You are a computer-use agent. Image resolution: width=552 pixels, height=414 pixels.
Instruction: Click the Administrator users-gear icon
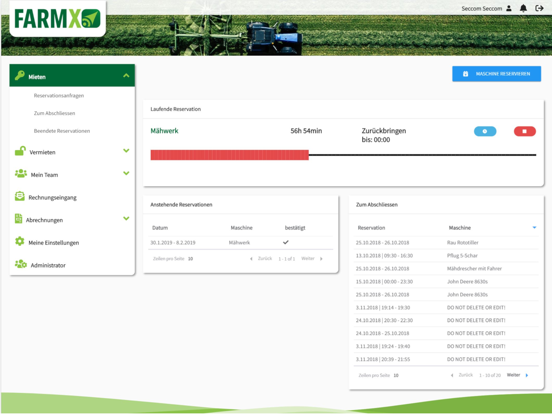coord(21,264)
